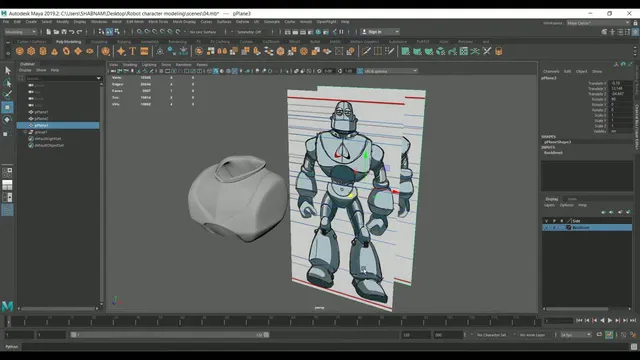Image resolution: width=640 pixels, height=360 pixels.
Task: Toggle loop playback mode
Action: [x=599, y=335]
